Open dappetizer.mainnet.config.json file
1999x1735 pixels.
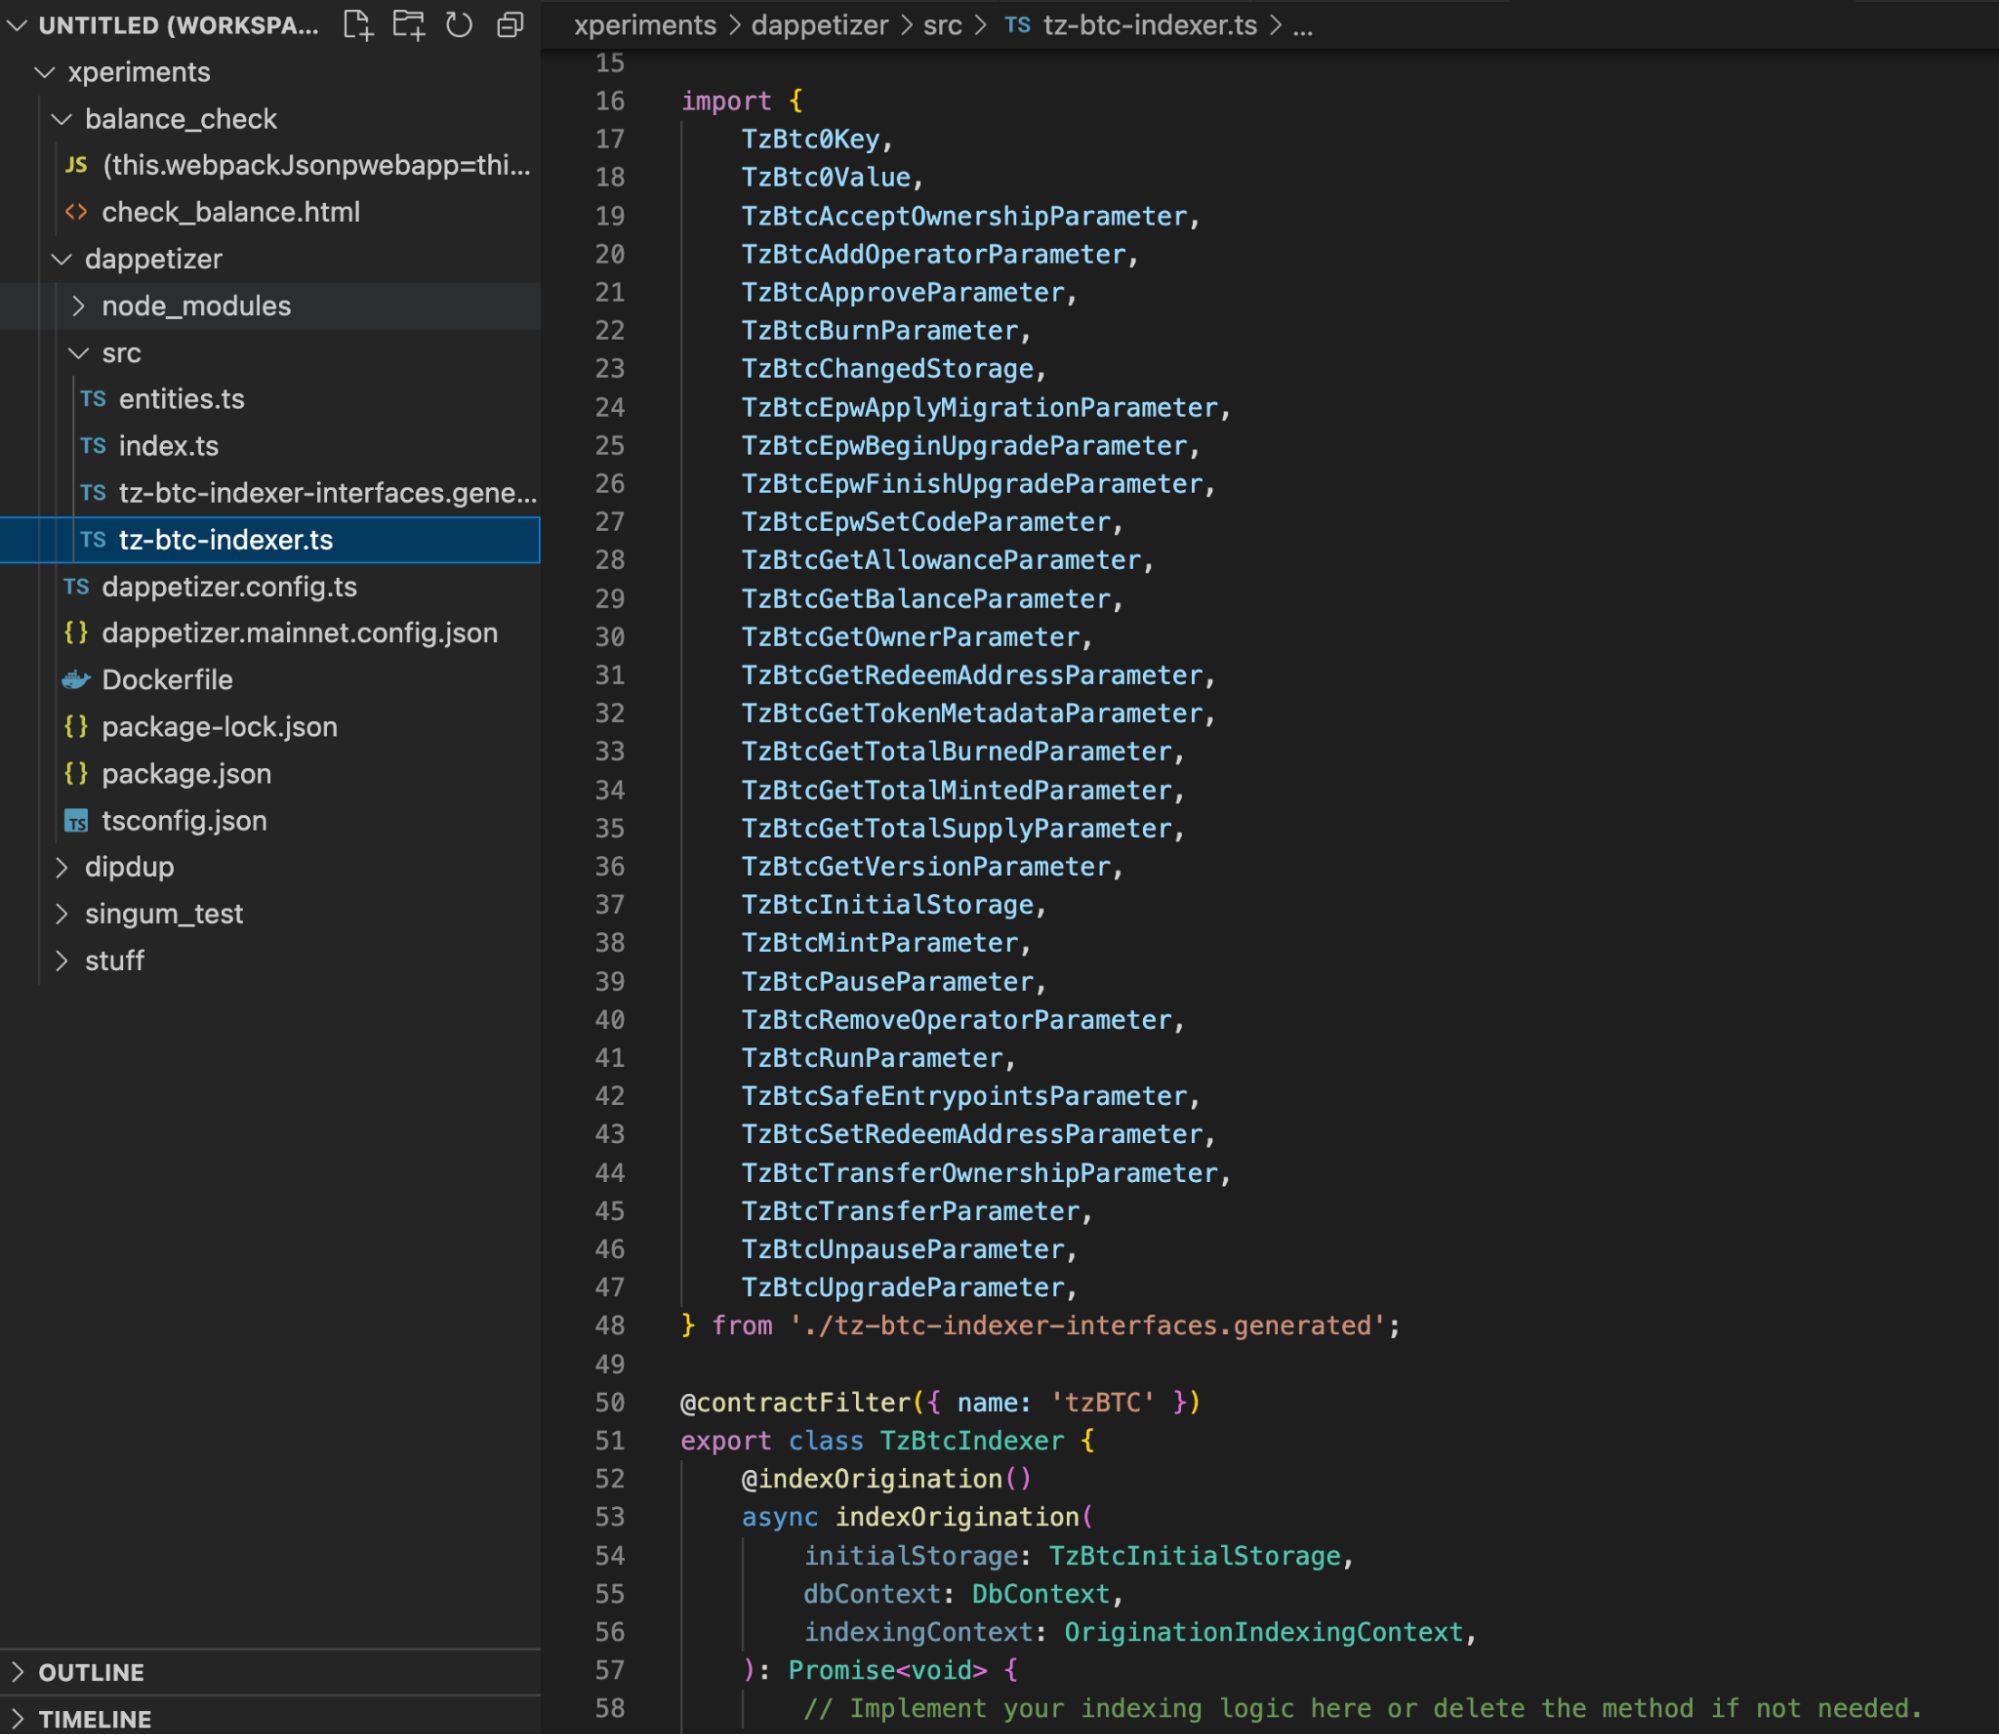click(299, 633)
